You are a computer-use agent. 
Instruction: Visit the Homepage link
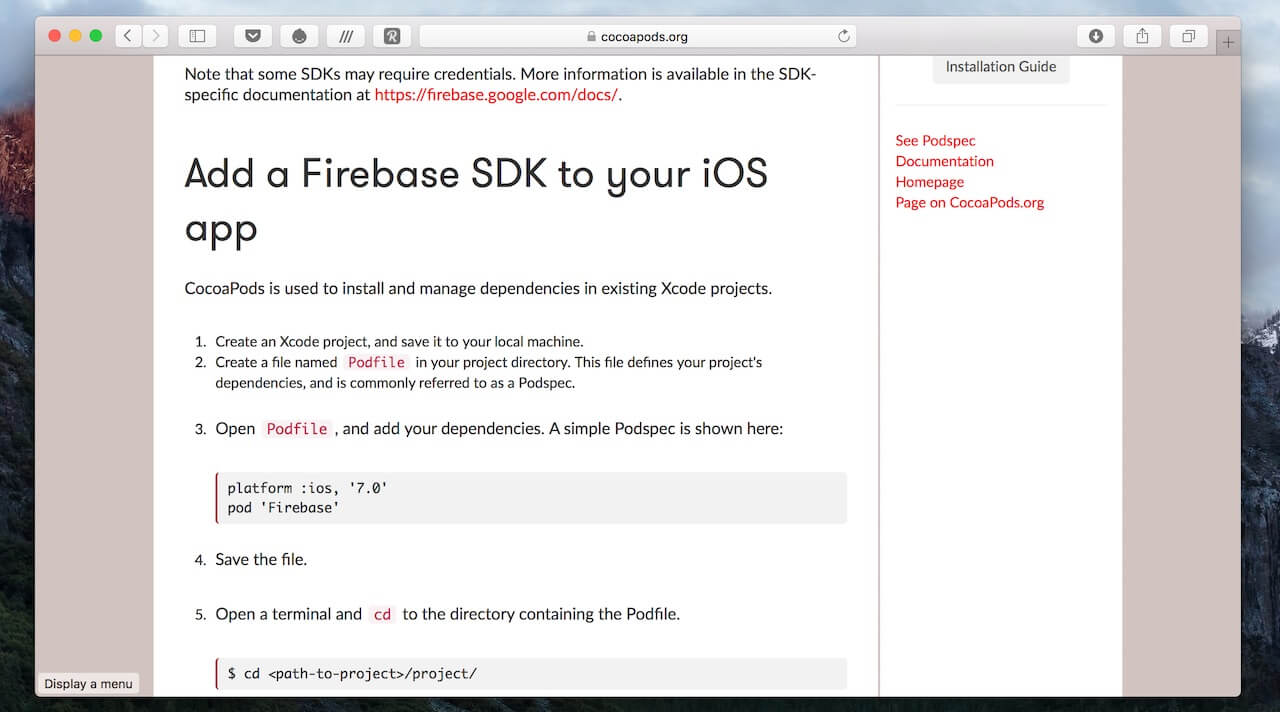[x=929, y=182]
